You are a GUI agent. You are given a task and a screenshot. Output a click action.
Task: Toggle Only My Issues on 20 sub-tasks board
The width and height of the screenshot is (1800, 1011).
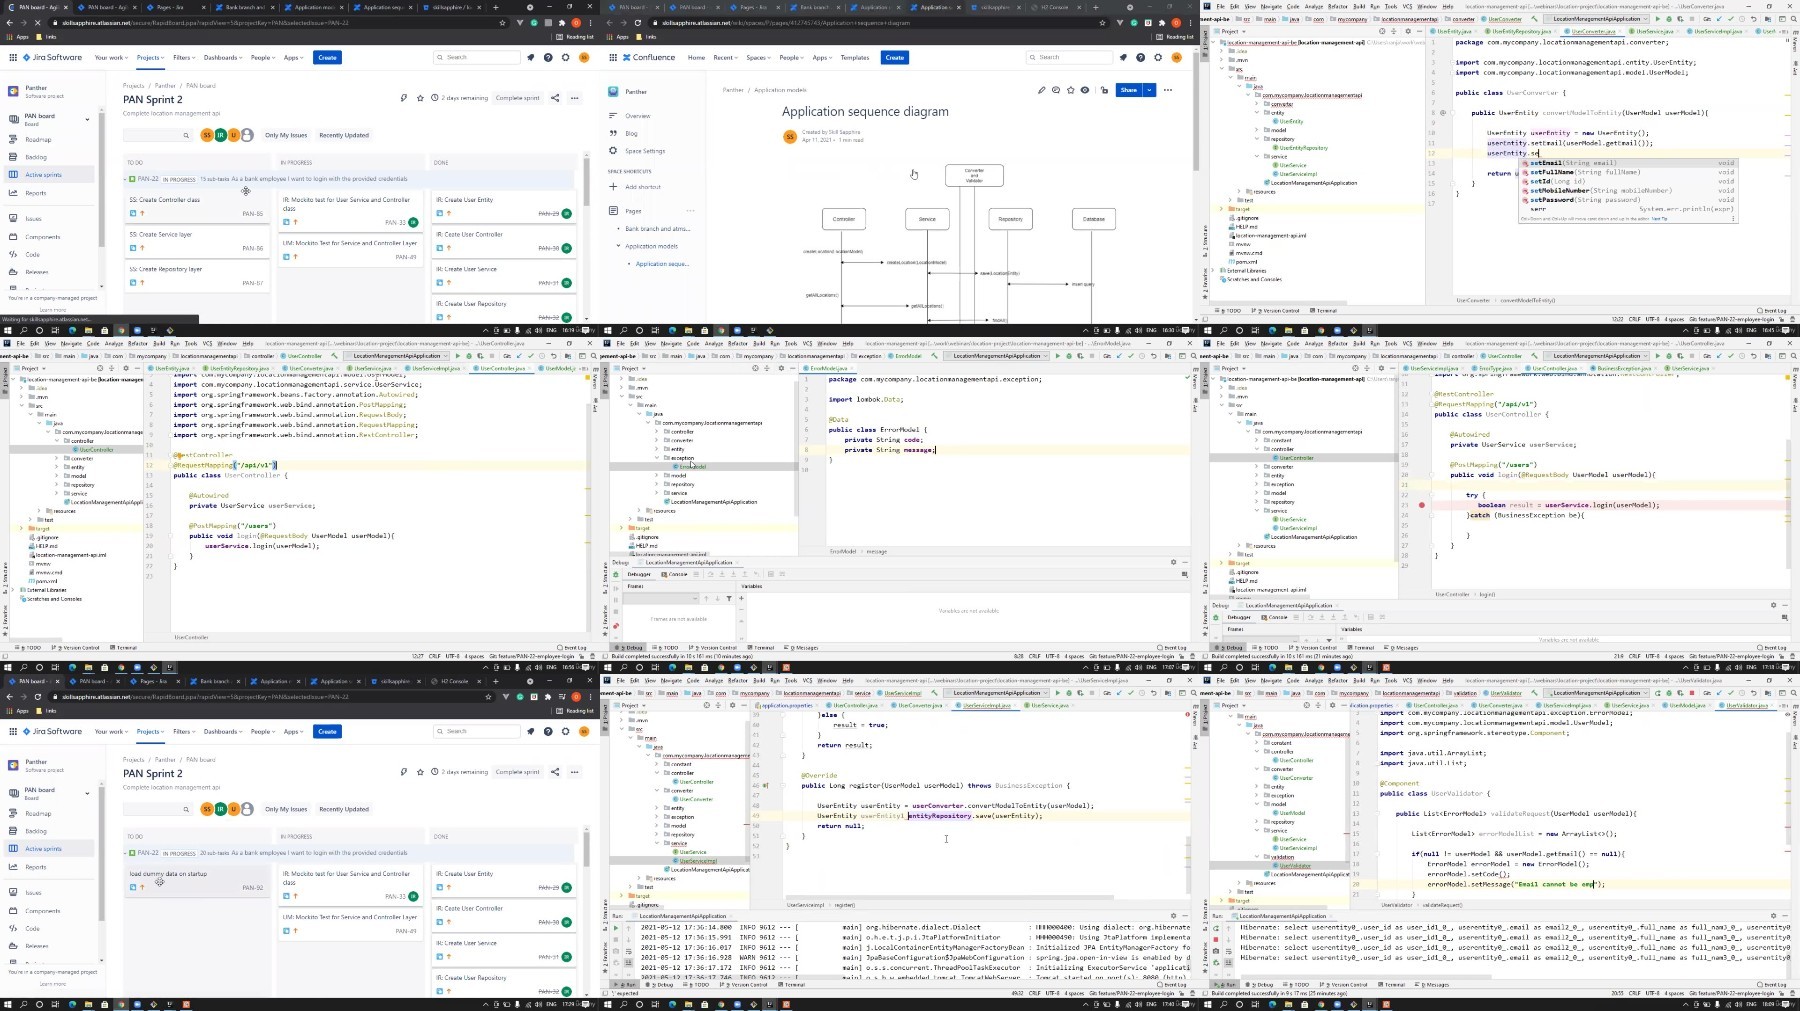click(286, 809)
